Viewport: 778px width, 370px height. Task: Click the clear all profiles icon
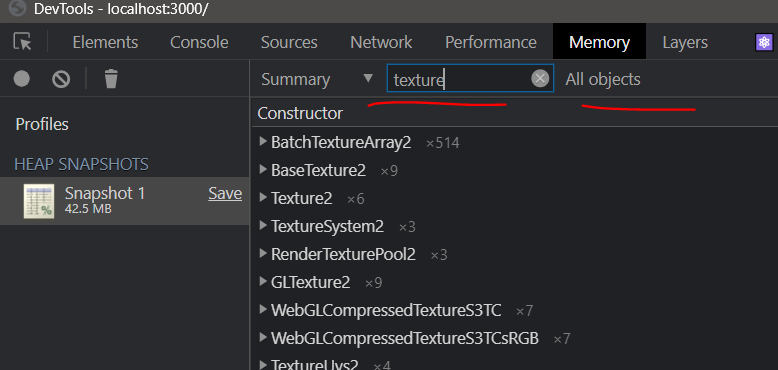[61, 79]
